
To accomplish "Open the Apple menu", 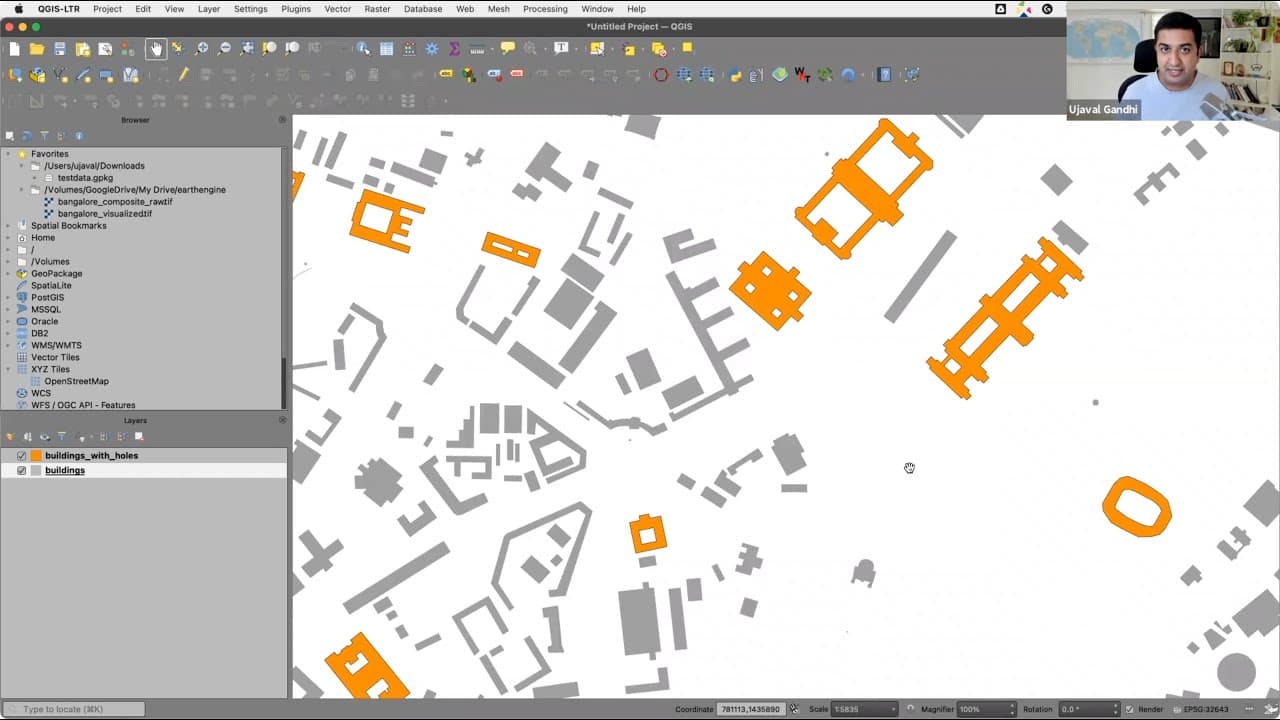I will tap(17, 9).
